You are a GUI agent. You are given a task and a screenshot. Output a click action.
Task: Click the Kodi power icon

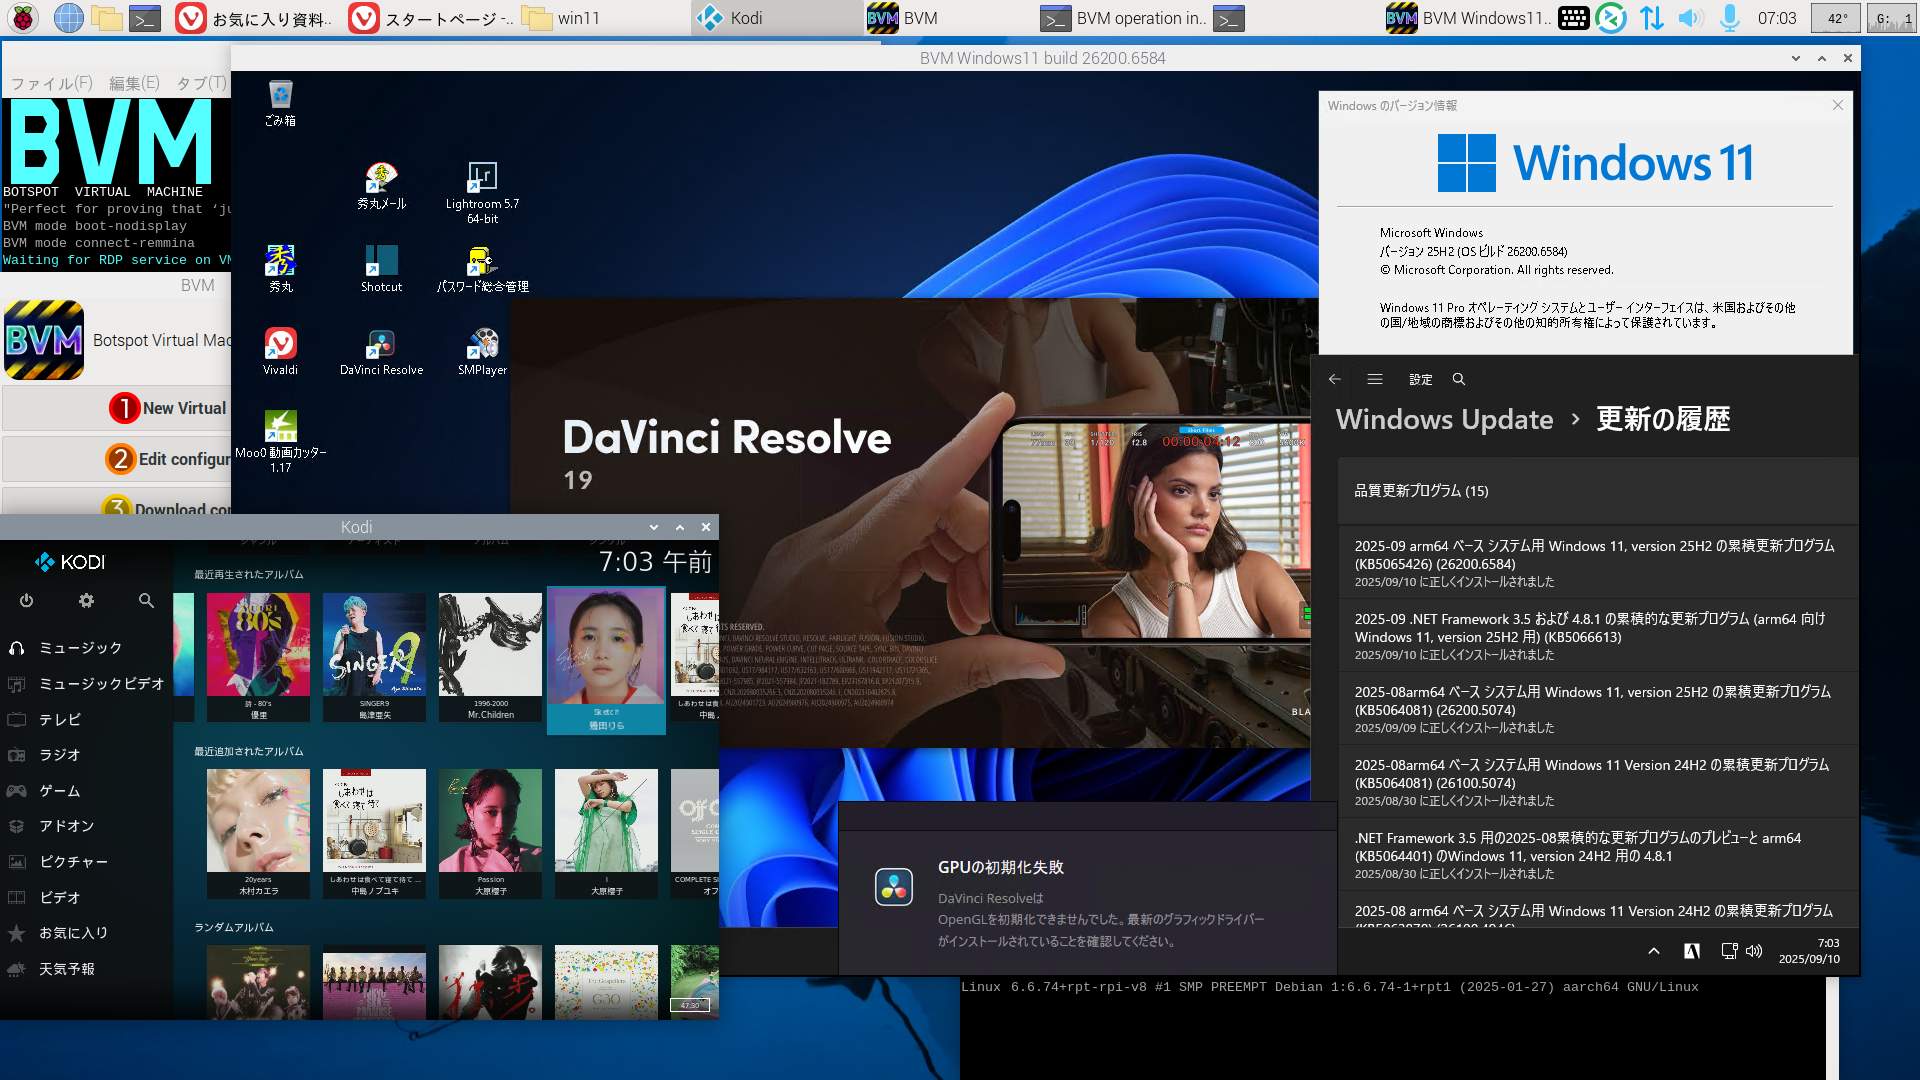click(x=26, y=601)
